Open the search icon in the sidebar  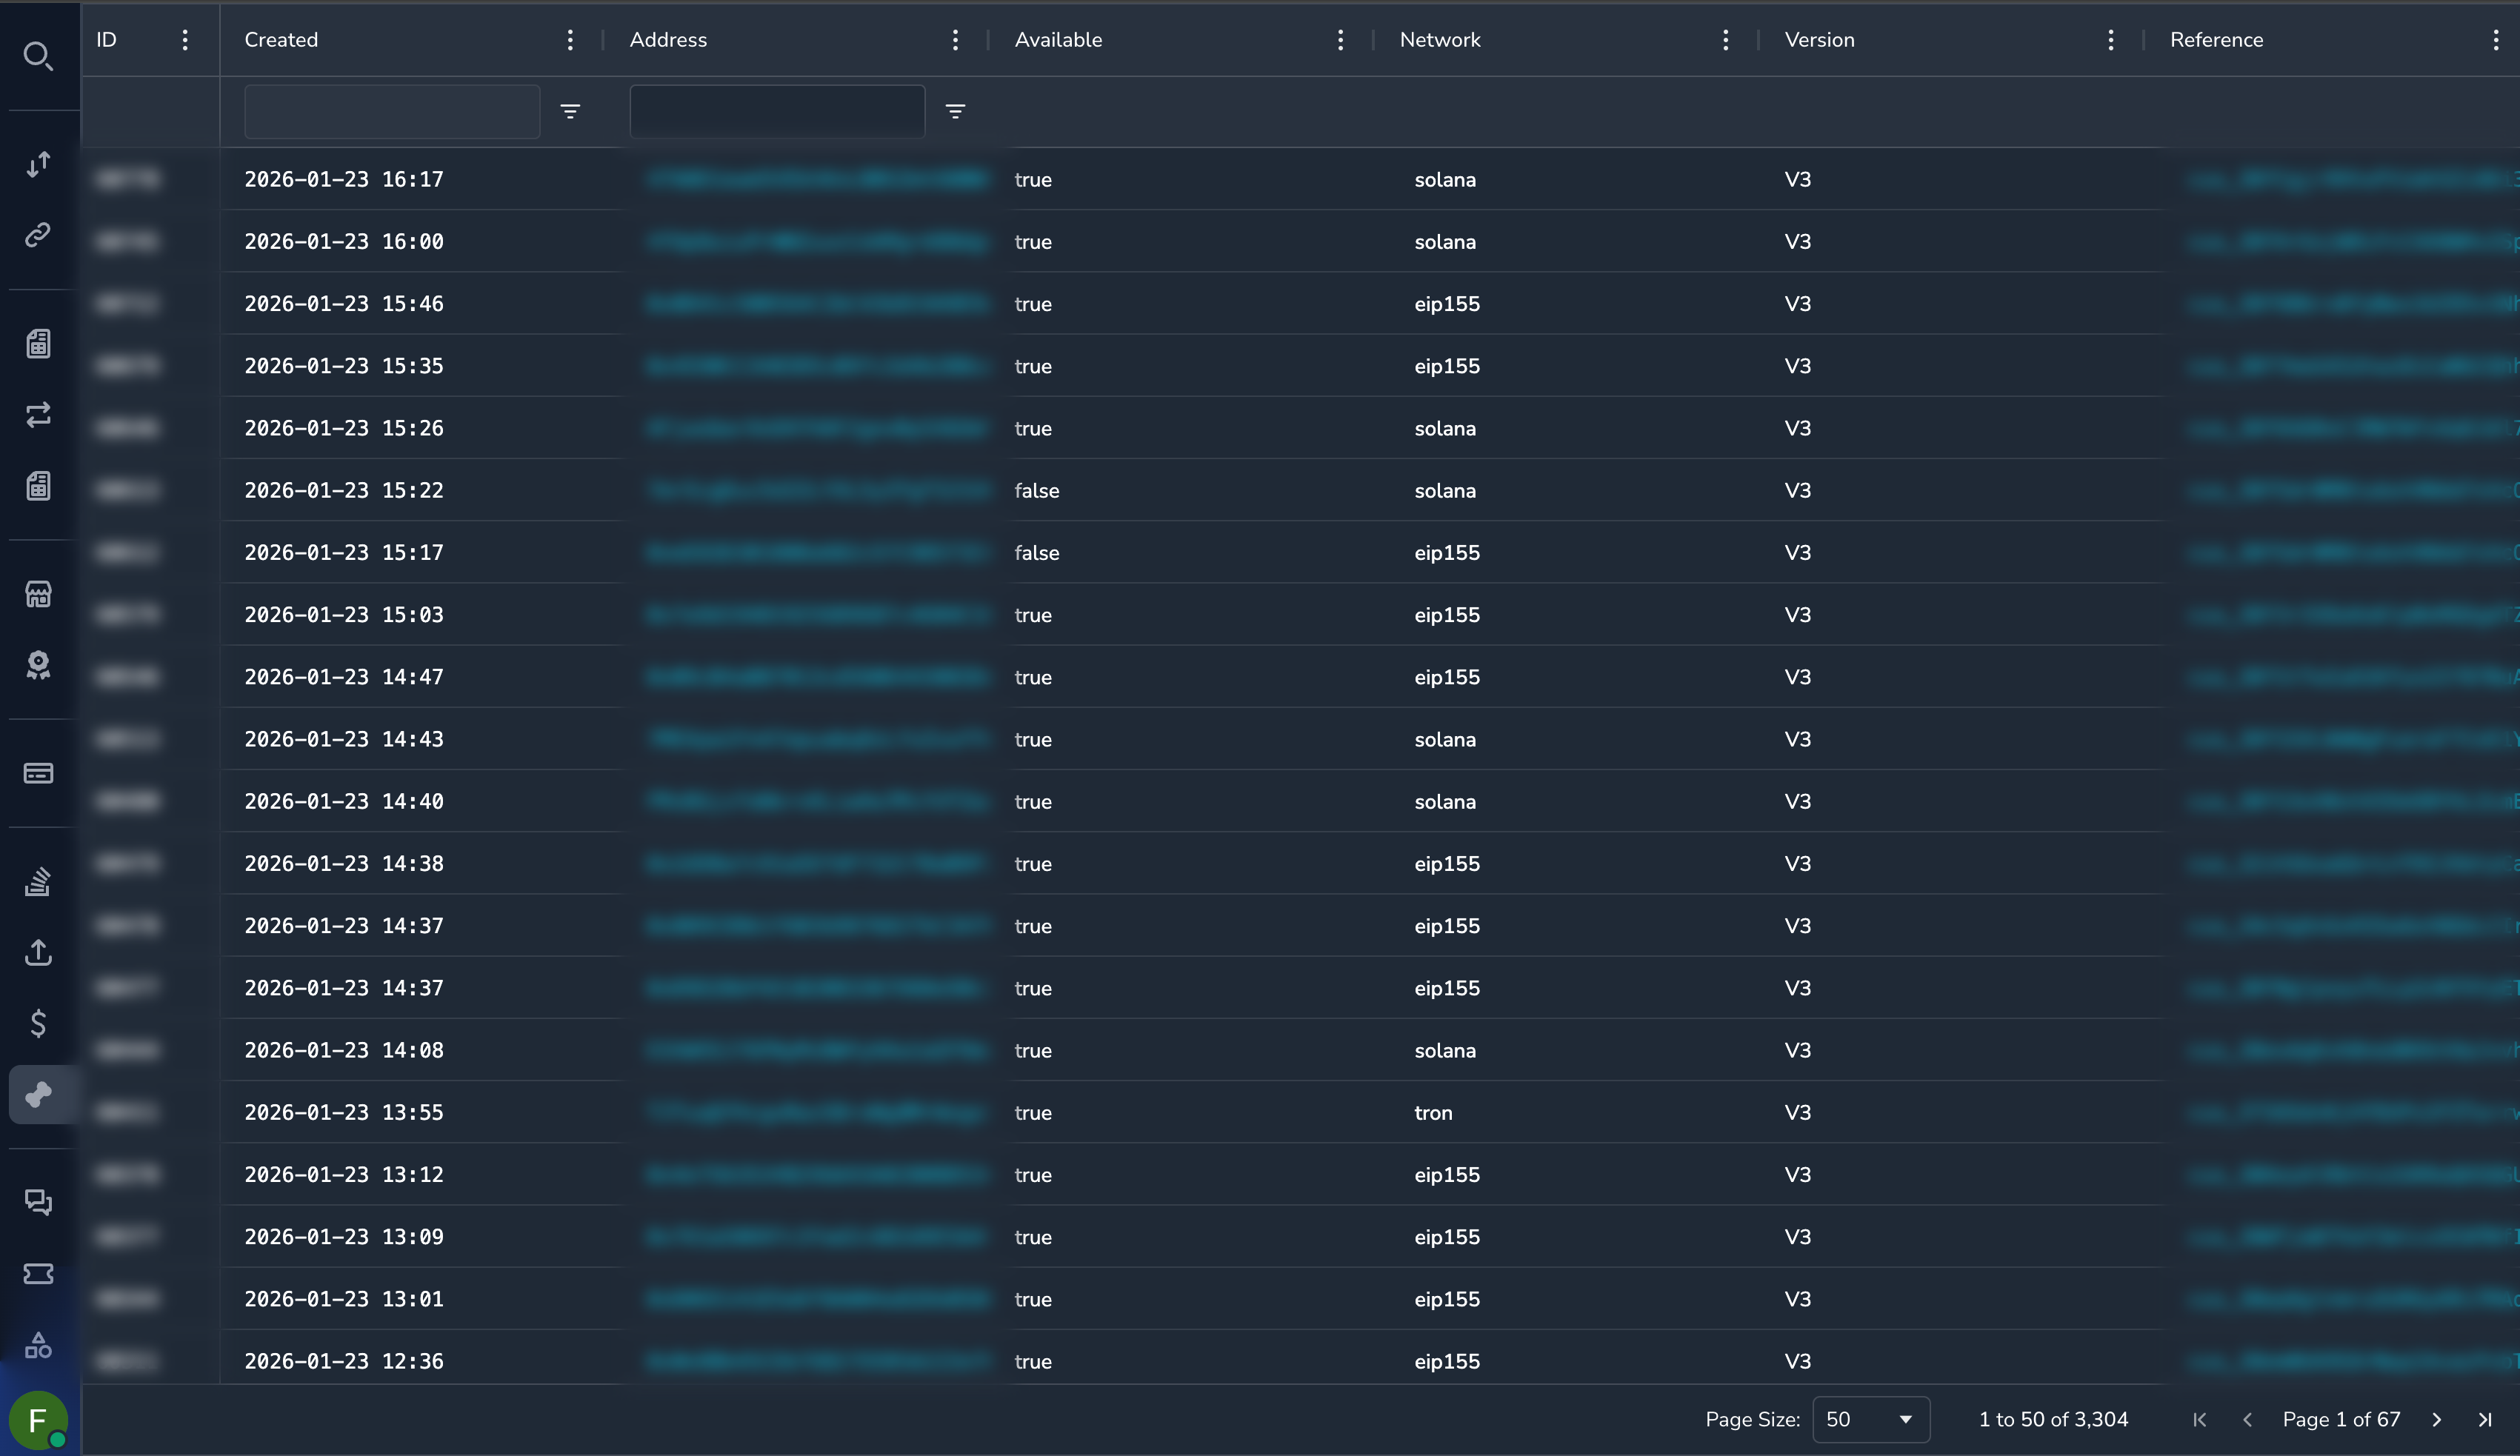pyautogui.click(x=38, y=56)
